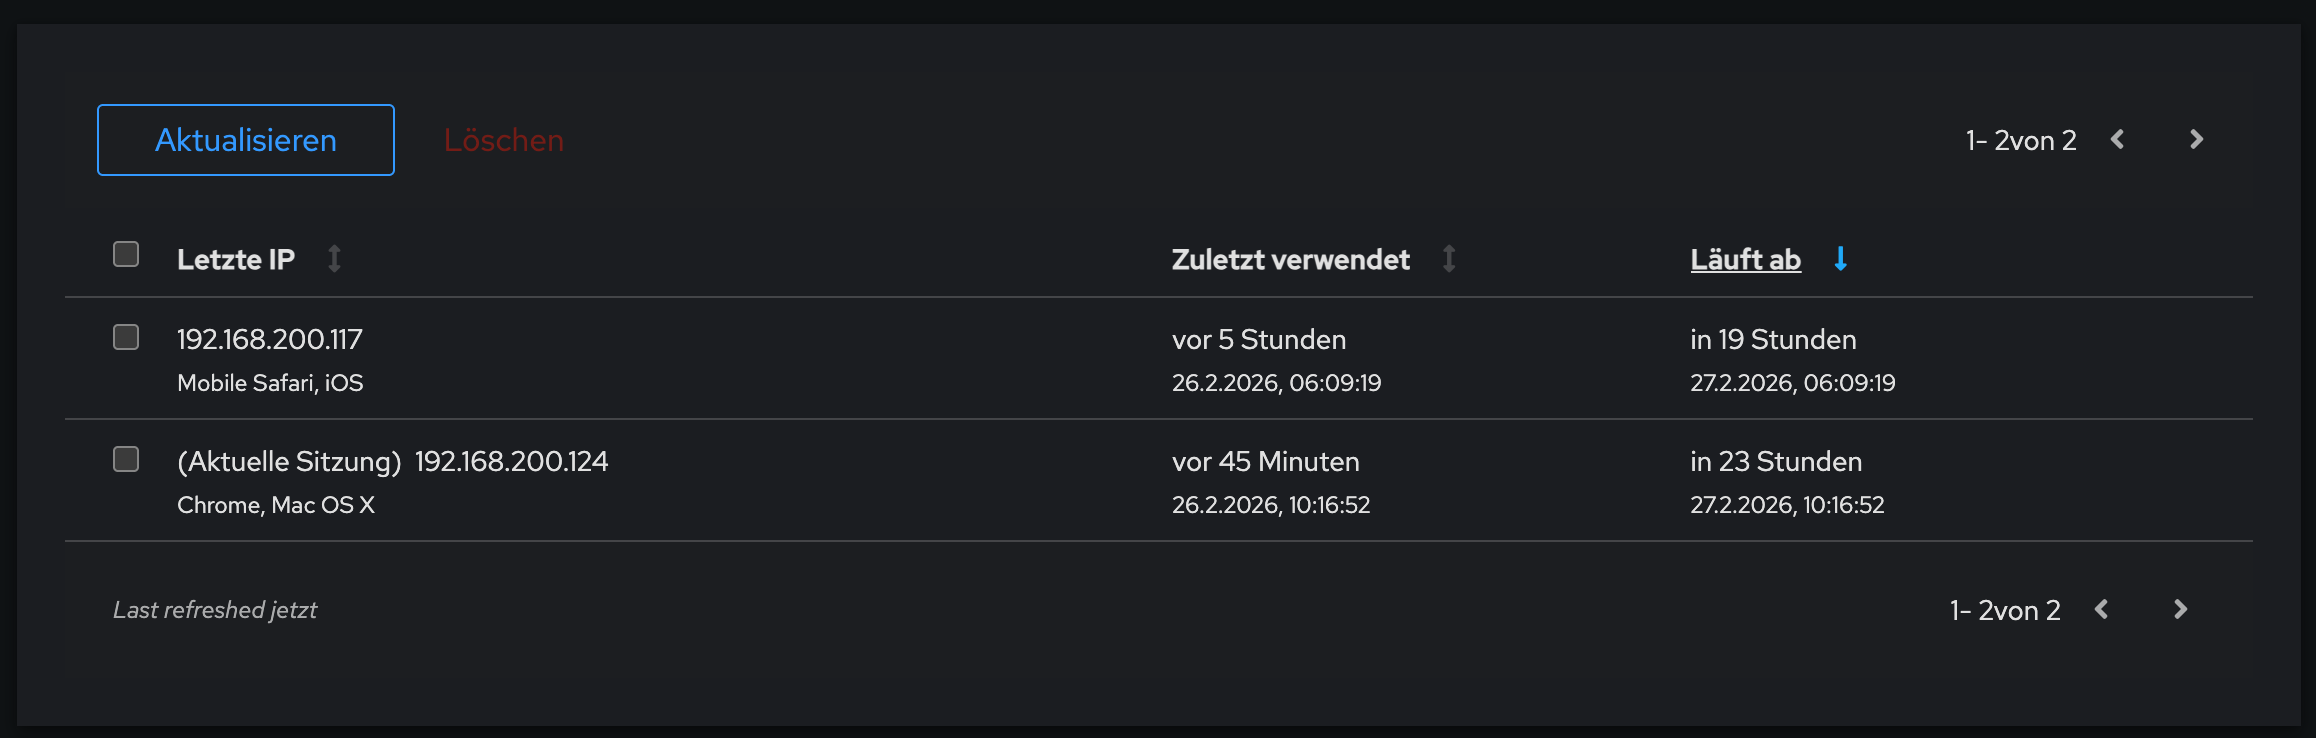The height and width of the screenshot is (738, 2316).
Task: Toggle the select-all sessions checkbox
Action: tap(126, 255)
